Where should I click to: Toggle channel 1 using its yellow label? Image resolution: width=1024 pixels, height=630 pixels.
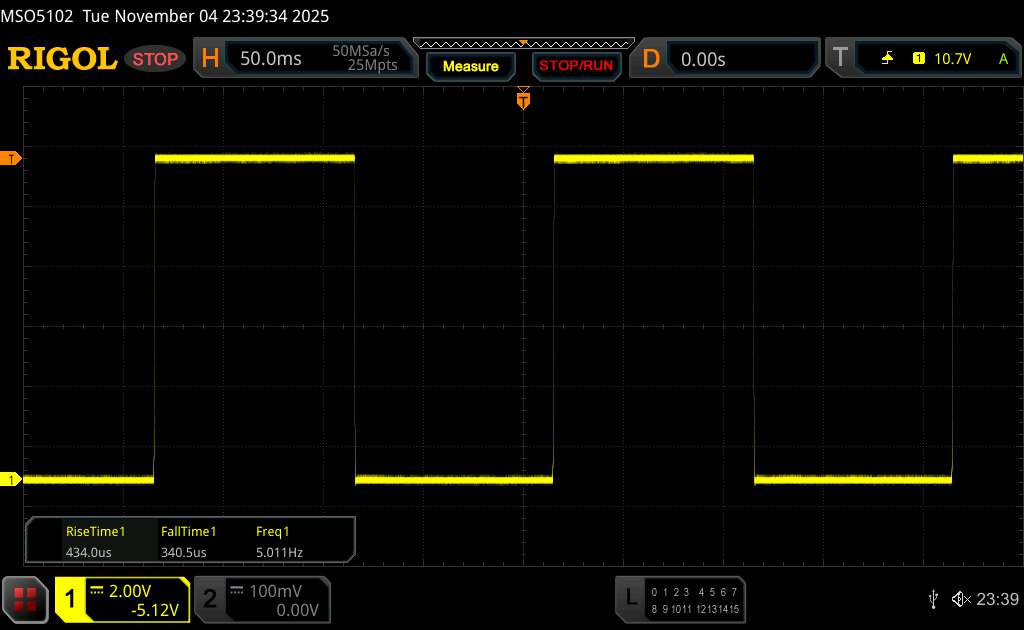point(72,599)
